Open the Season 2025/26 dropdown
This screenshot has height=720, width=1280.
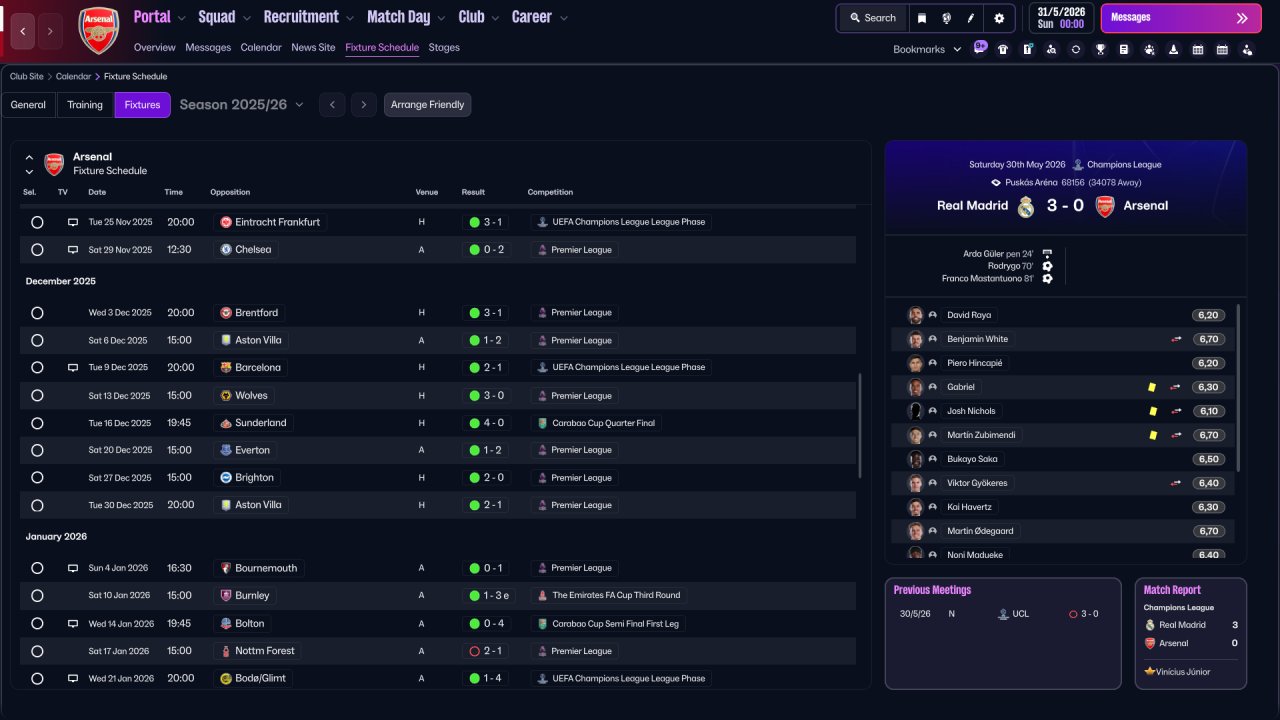(x=241, y=105)
